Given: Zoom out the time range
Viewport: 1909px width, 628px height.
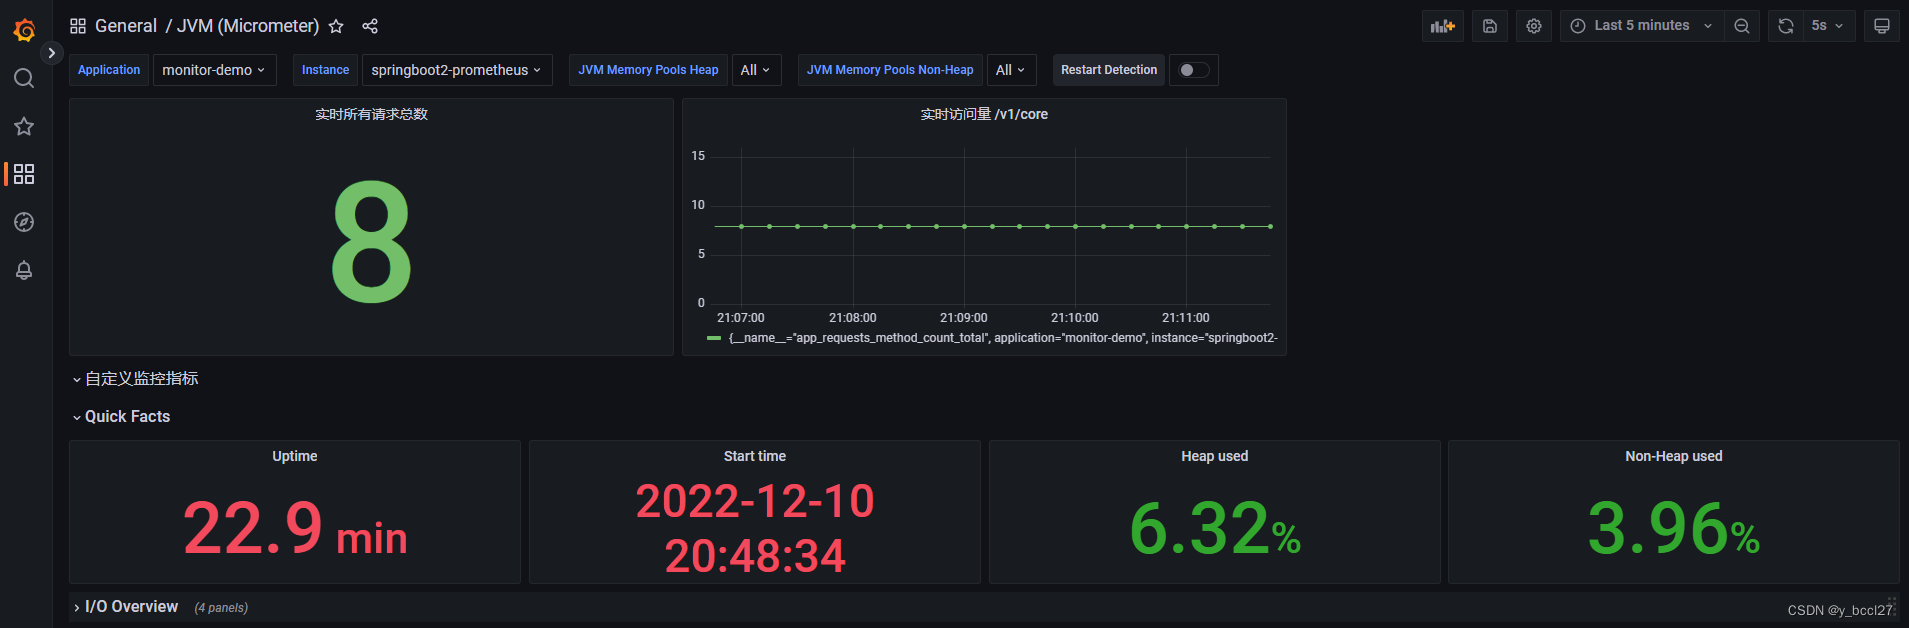Looking at the screenshot, I should coord(1742,26).
